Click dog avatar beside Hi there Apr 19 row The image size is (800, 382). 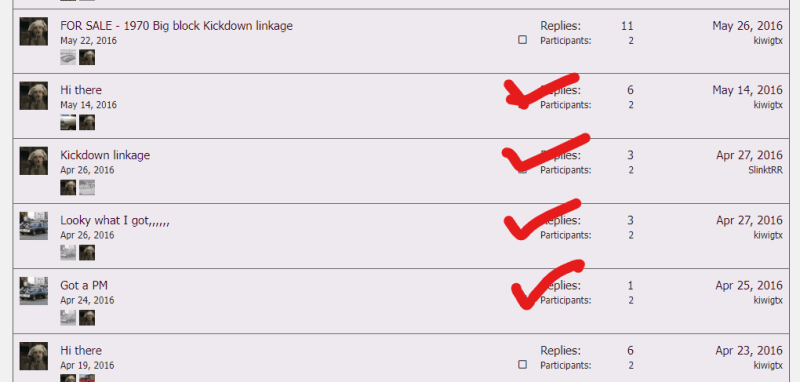[34, 356]
